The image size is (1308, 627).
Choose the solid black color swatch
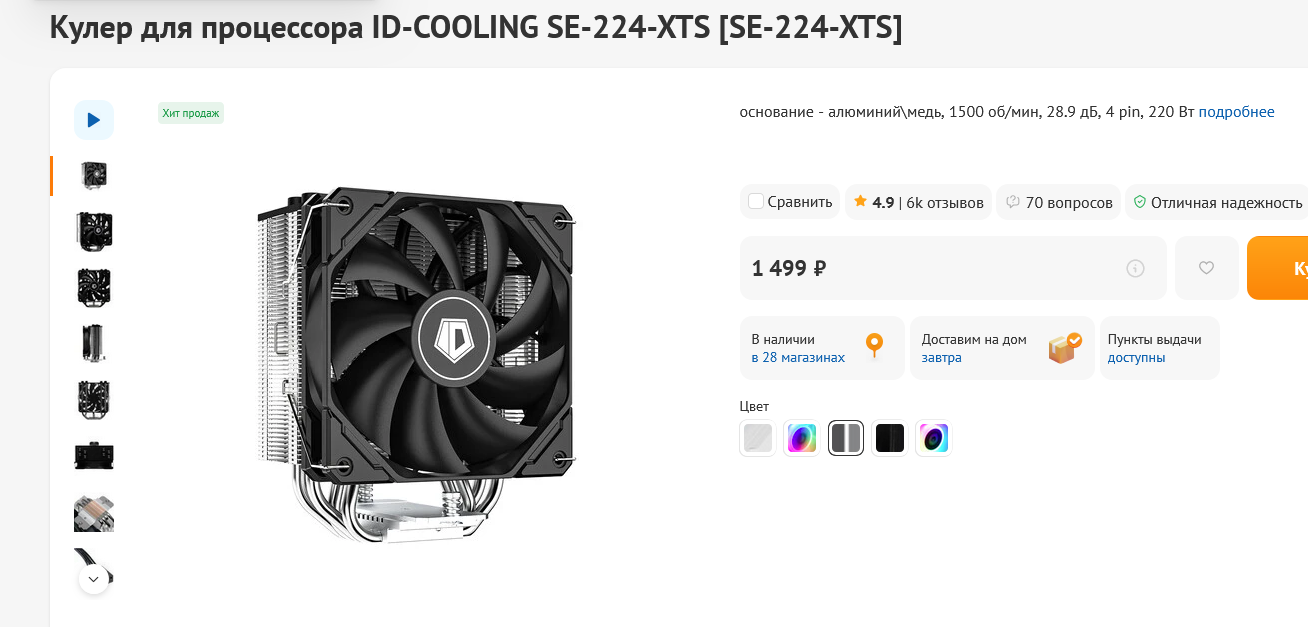[x=890, y=438]
